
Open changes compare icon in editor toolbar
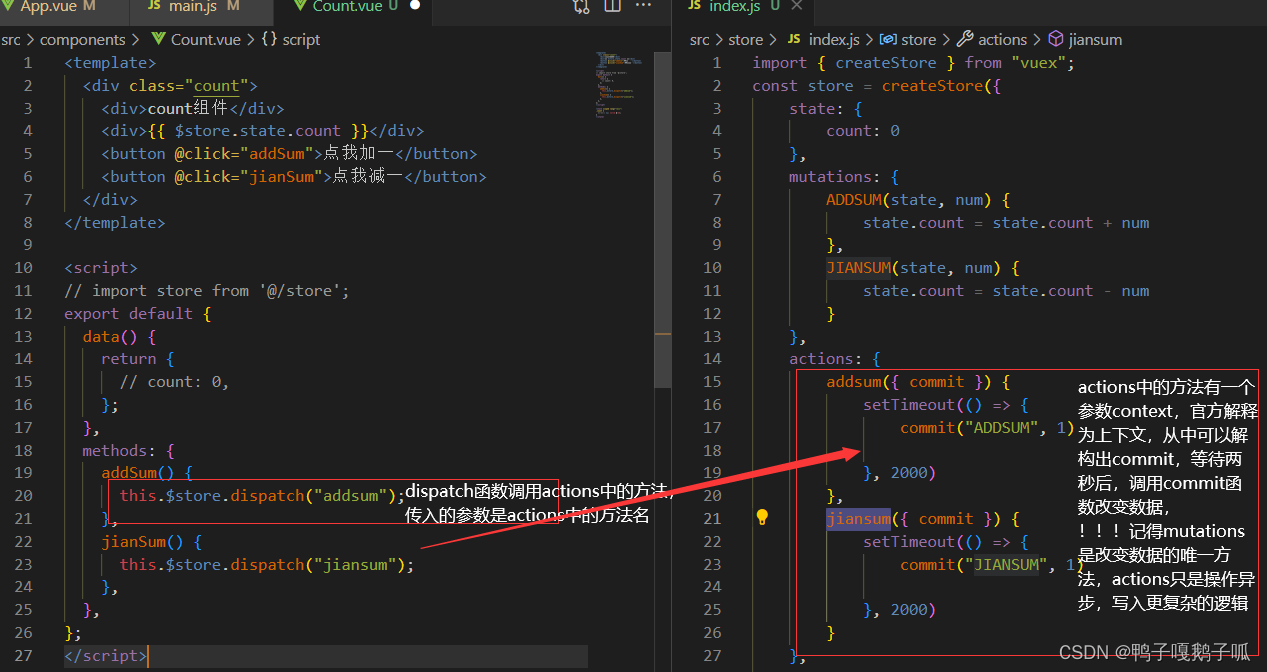click(x=581, y=6)
